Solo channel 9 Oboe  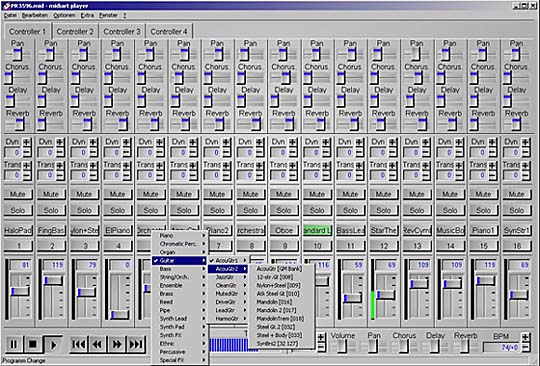[x=284, y=210]
